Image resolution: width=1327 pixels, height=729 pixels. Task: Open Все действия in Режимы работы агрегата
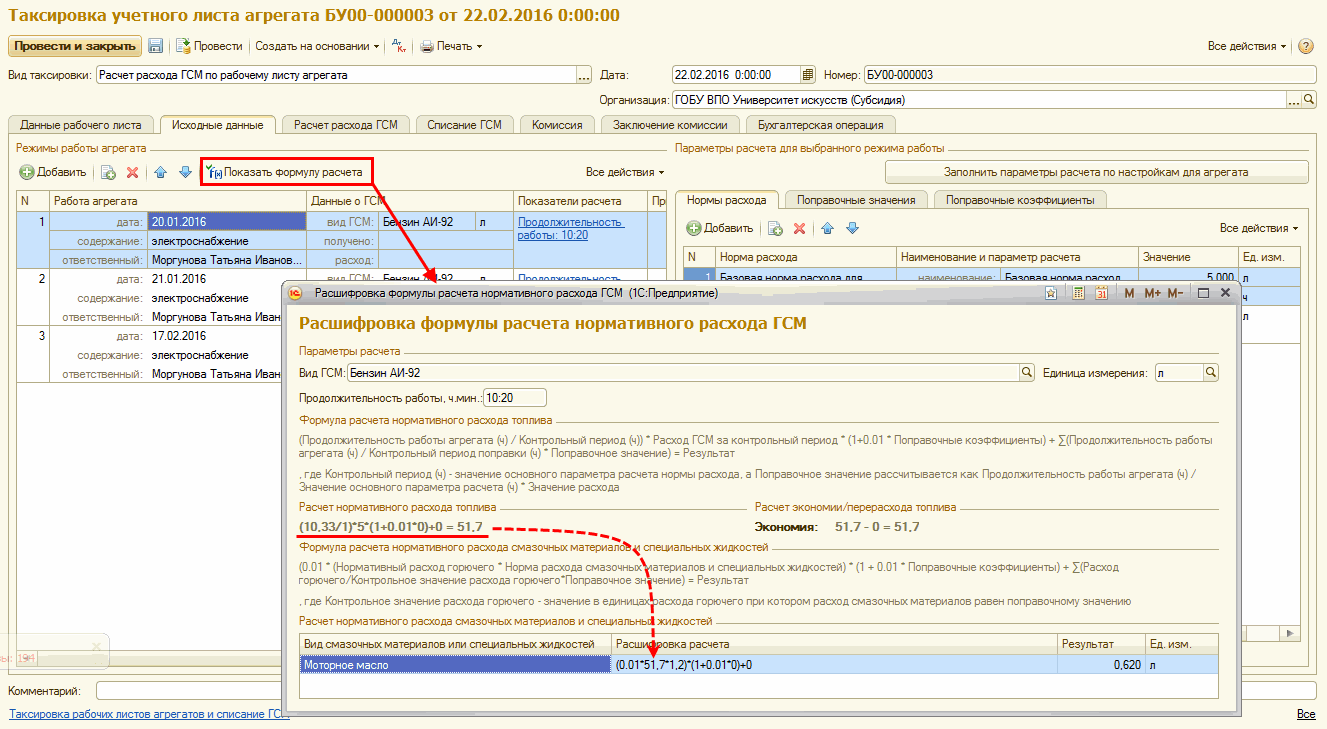[x=625, y=172]
